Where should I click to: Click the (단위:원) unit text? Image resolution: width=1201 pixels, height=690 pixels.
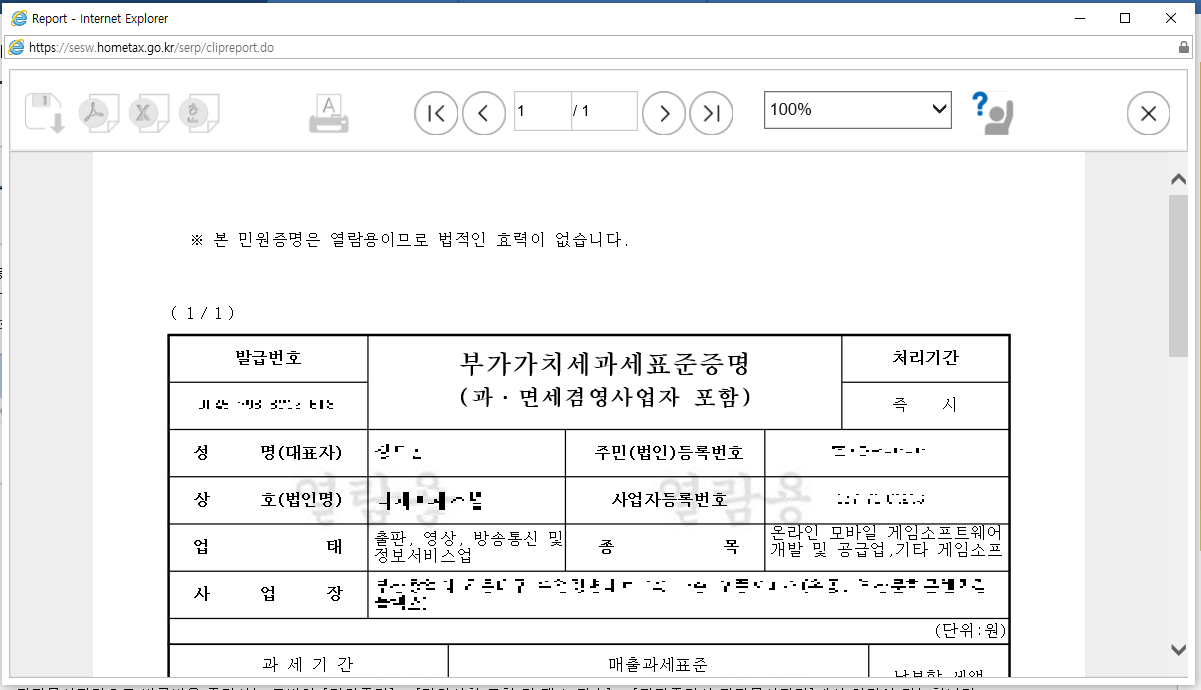970,631
